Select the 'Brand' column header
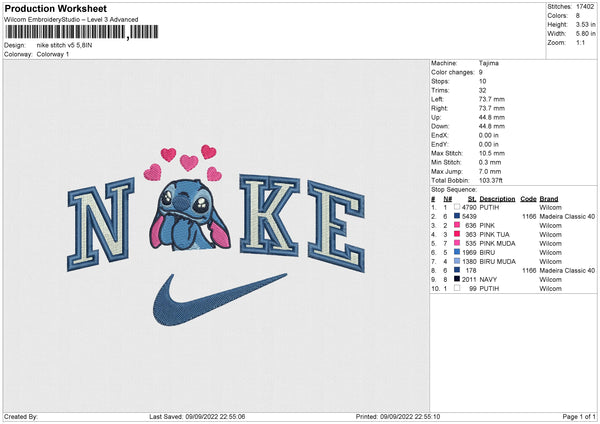This screenshot has width=600, height=424. pos(549,199)
